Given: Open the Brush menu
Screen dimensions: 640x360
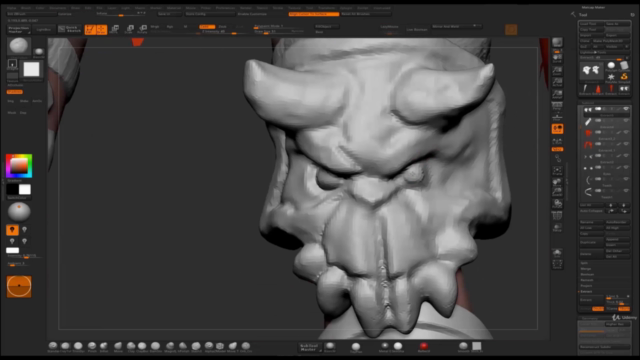Looking at the screenshot, I should pyautogui.click(x=26, y=8).
